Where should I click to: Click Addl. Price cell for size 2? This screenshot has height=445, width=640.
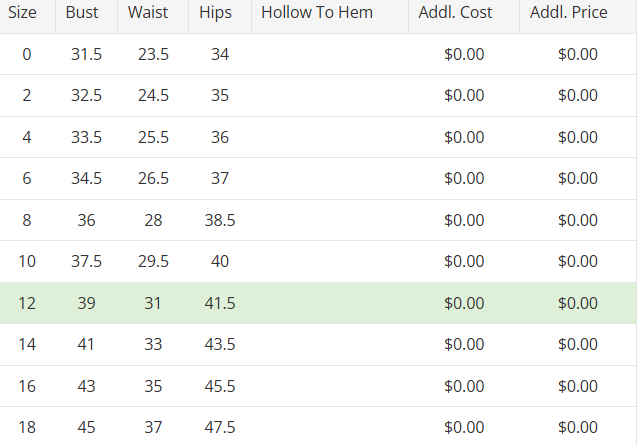(x=578, y=96)
